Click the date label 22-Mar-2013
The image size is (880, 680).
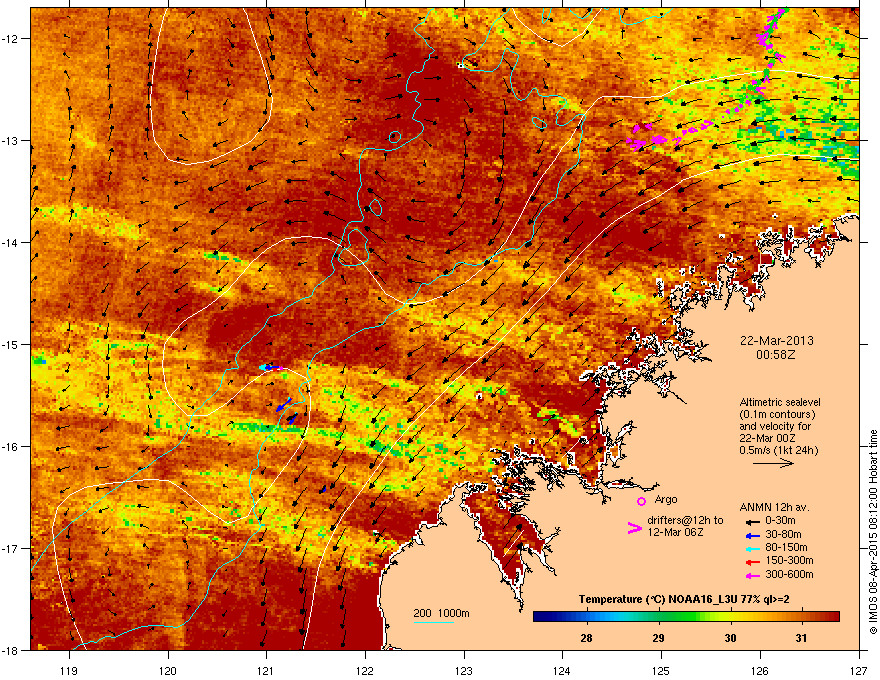776,341
